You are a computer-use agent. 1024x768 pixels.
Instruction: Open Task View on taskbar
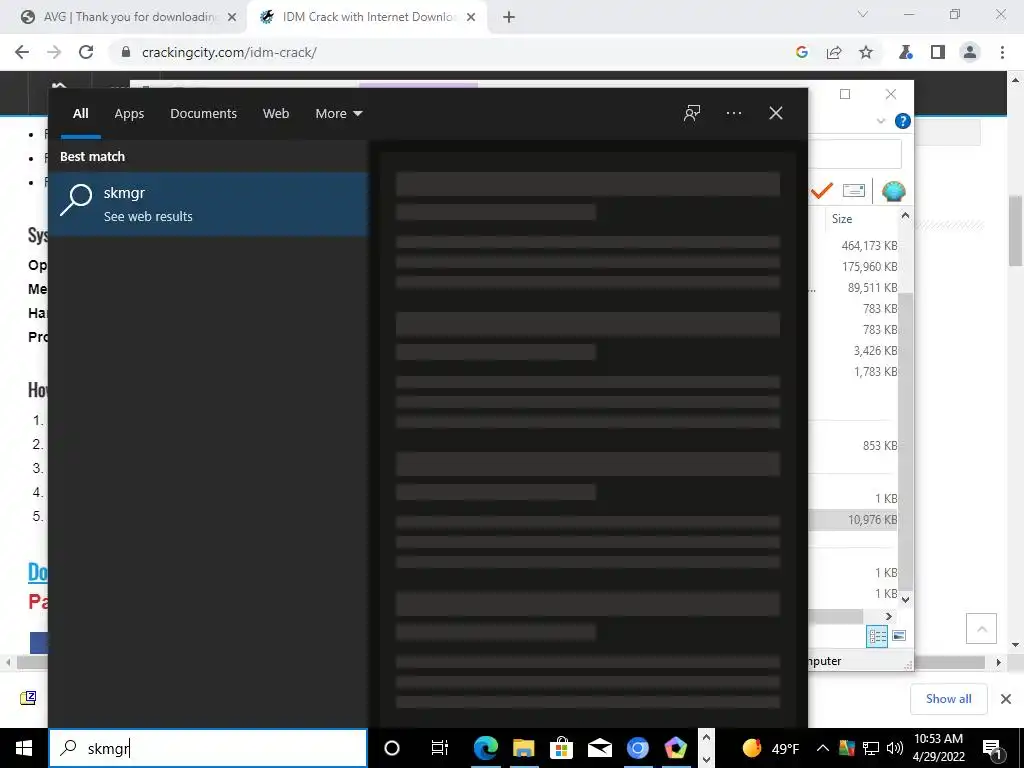pyautogui.click(x=440, y=748)
